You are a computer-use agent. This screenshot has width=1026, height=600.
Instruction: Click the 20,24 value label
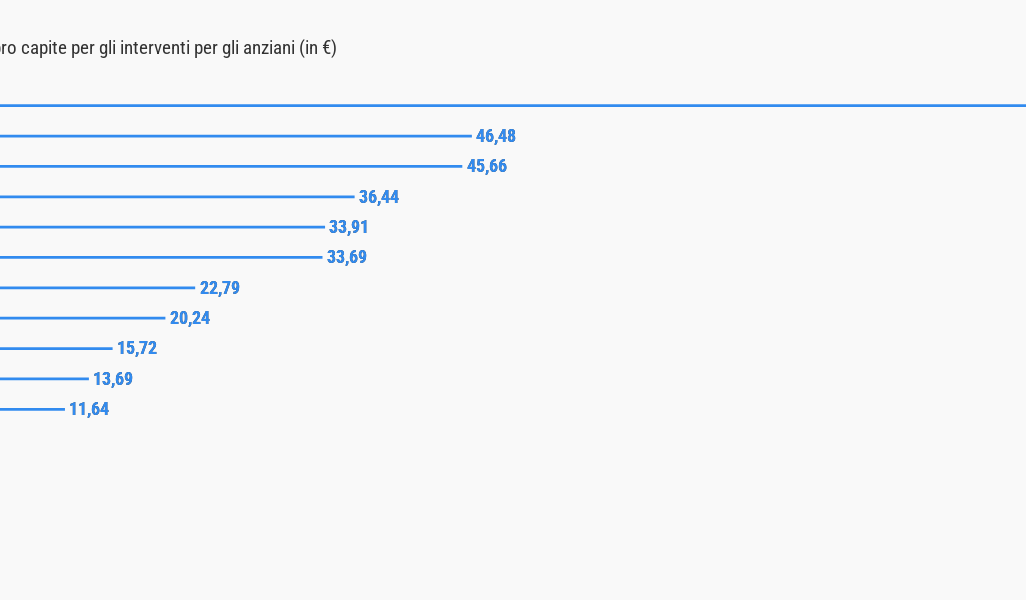[190, 318]
